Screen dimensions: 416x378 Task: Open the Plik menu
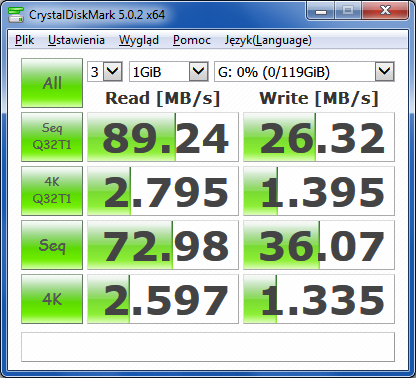pyautogui.click(x=24, y=40)
